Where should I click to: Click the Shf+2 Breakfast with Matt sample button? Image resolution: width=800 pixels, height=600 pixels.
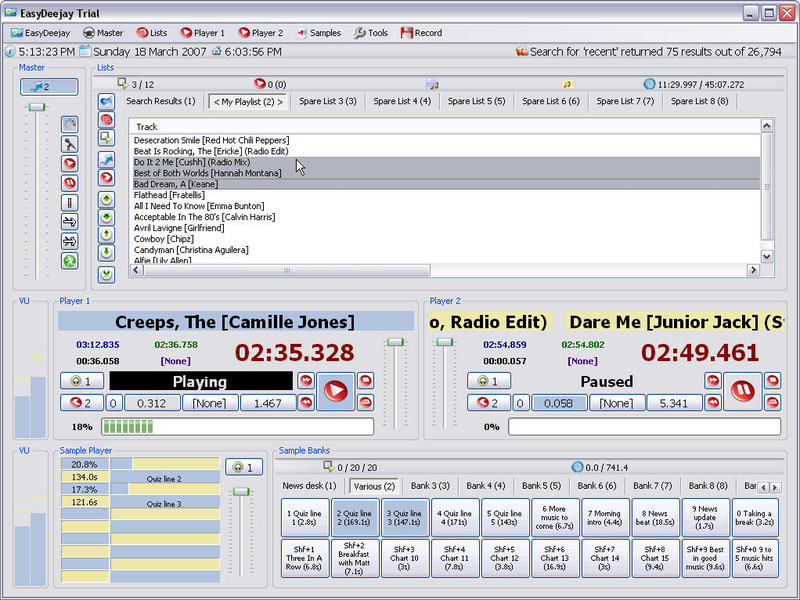click(x=355, y=558)
